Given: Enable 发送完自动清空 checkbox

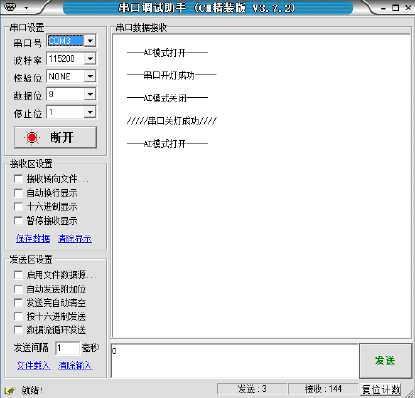Looking at the screenshot, I should click(x=19, y=303).
